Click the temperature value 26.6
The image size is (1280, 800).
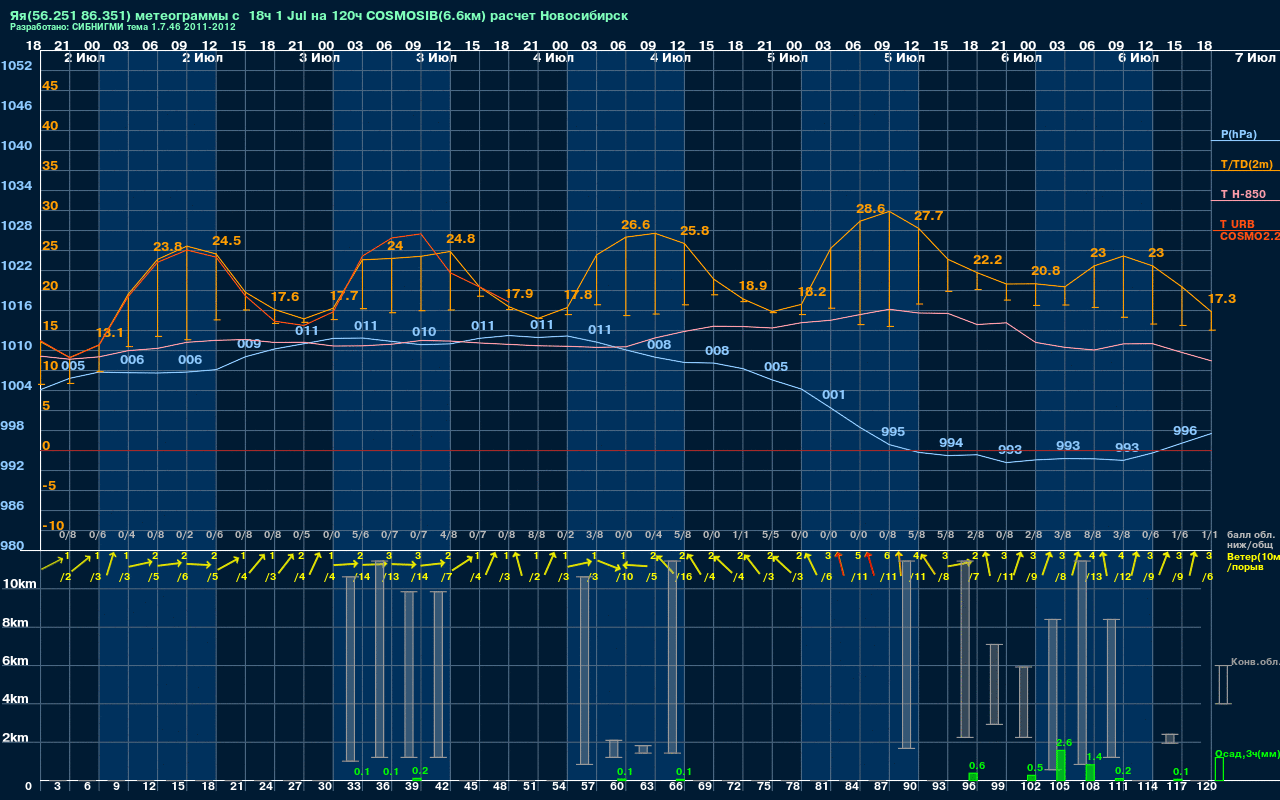[636, 225]
